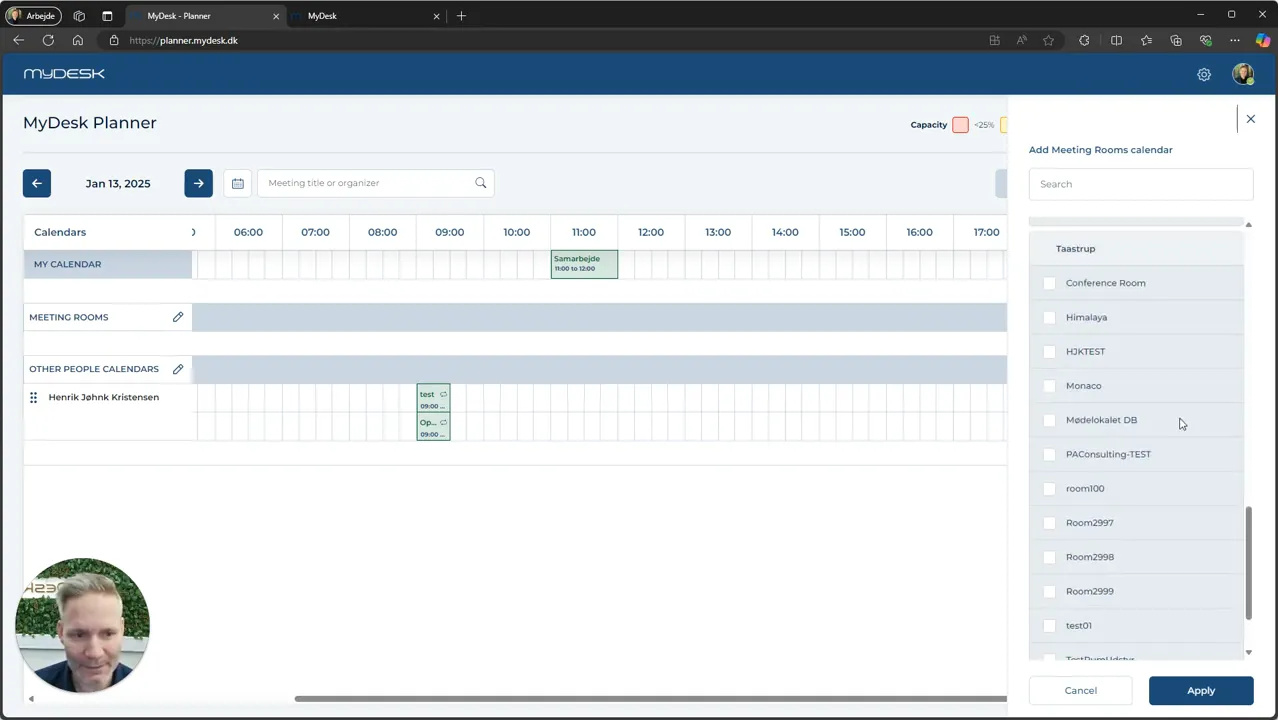Click the search magnifier icon
The width and height of the screenshot is (1278, 720).
coord(481,183)
